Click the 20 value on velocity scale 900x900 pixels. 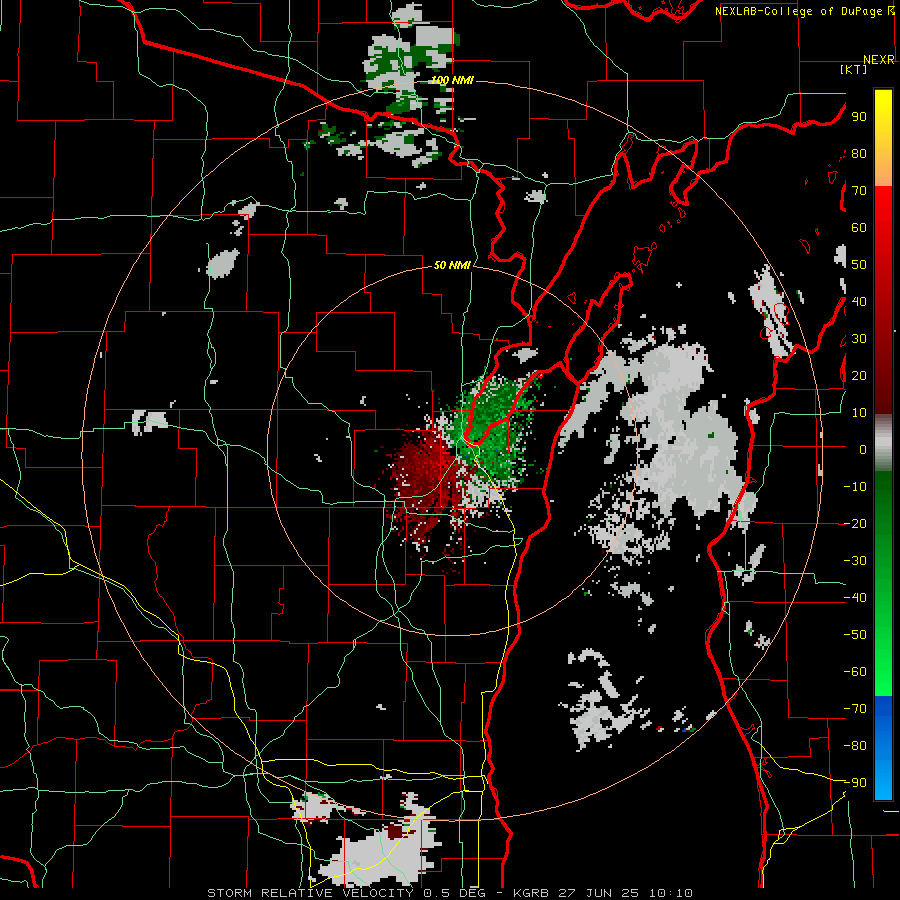859,376
